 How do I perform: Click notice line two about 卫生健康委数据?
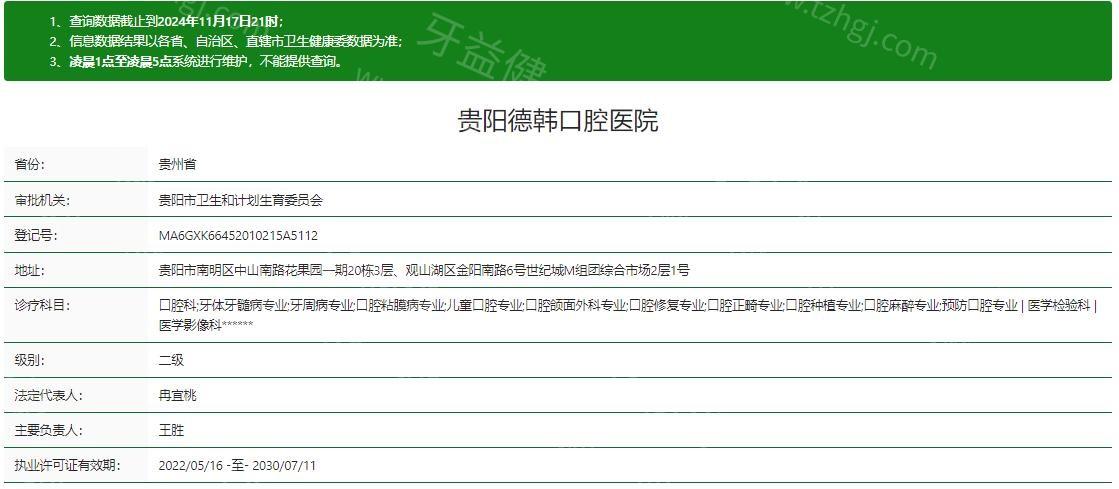[x=226, y=41]
